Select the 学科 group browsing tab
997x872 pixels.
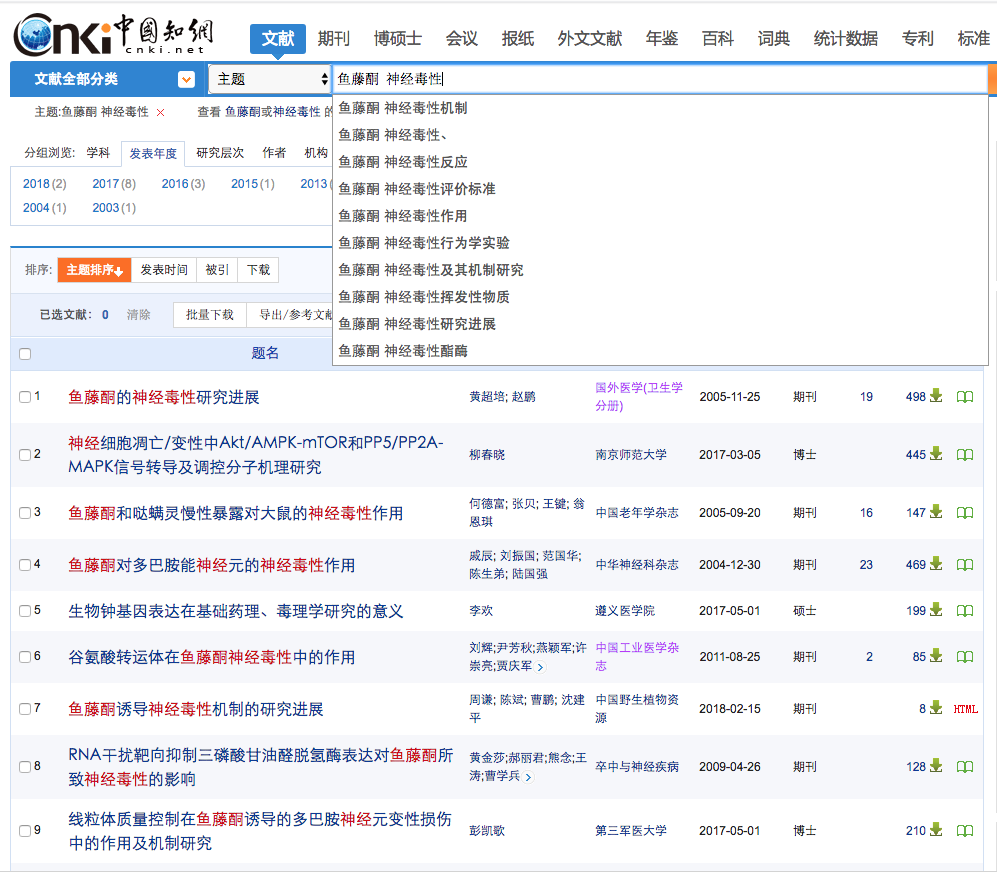98,153
